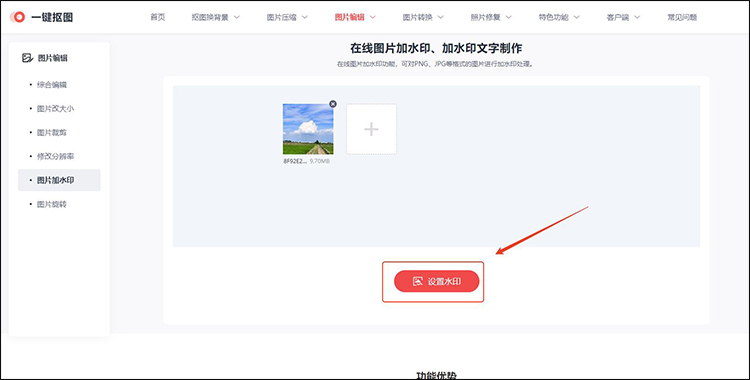The image size is (750, 380).
Task: Click the 一键抠图 logo icon
Action: click(x=18, y=17)
